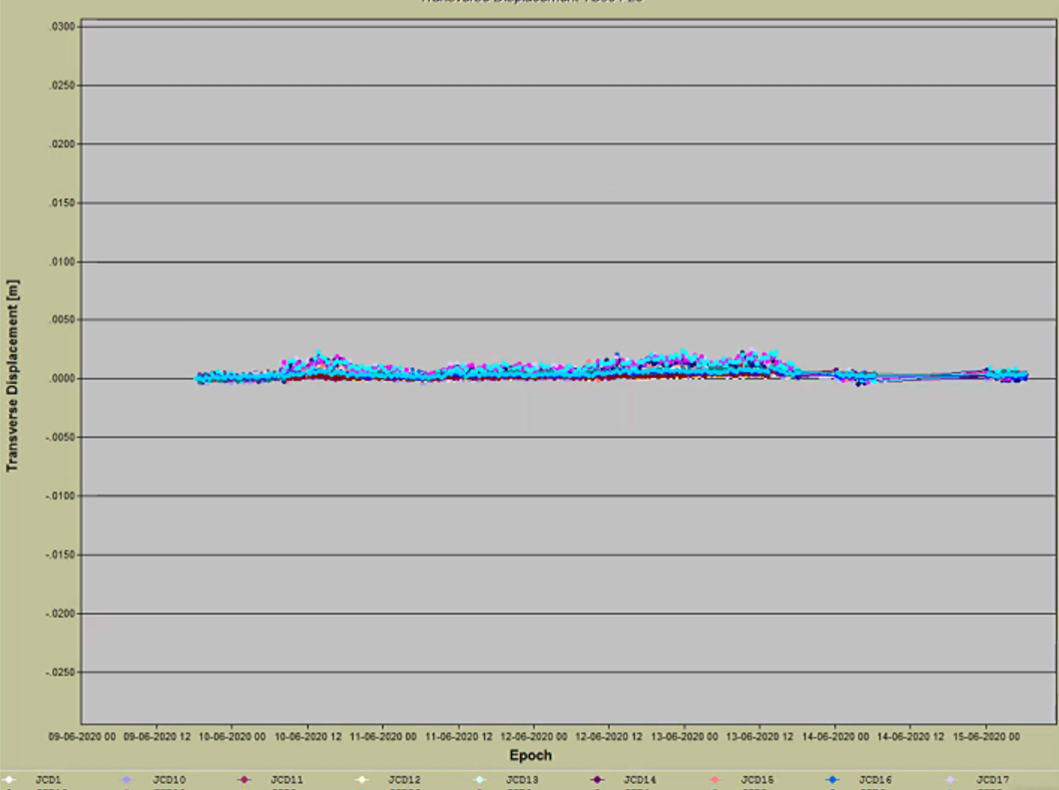Click the 12-06-2020 00 x-axis label

pos(534,737)
